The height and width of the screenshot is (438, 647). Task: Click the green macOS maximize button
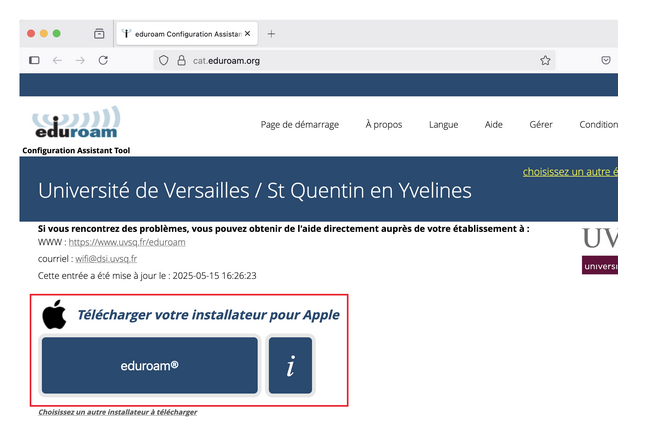click(x=57, y=33)
